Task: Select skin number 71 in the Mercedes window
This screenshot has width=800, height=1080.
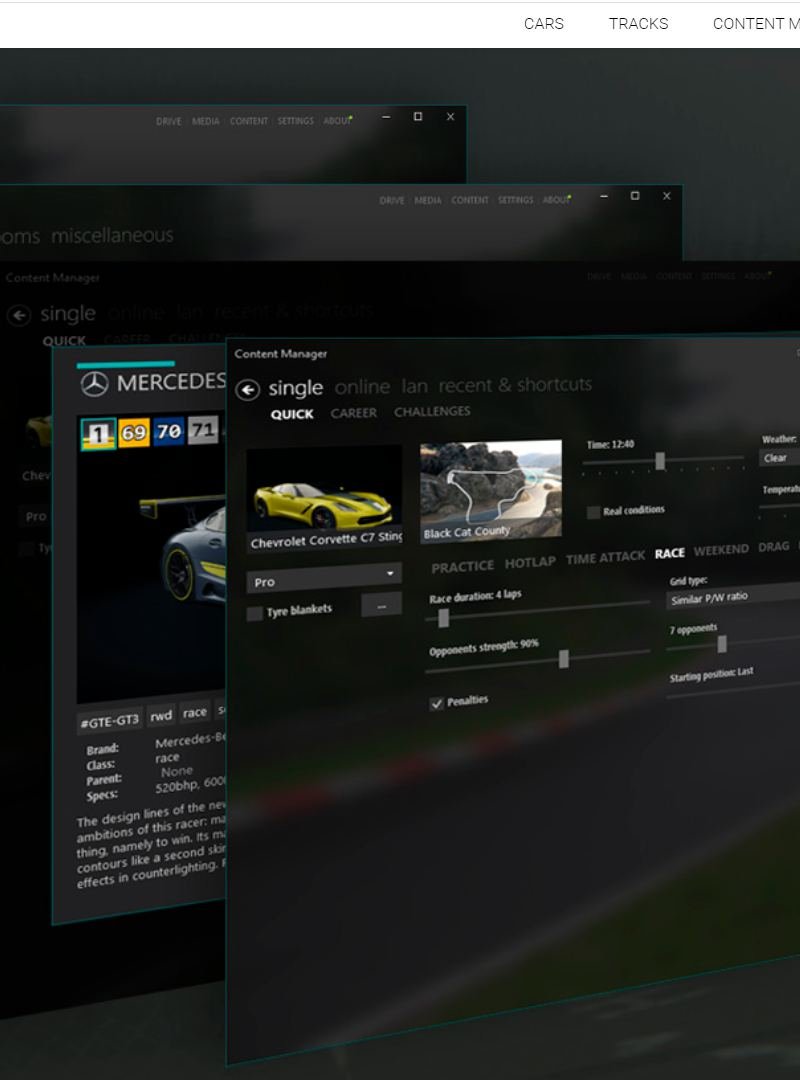Action: tap(203, 430)
